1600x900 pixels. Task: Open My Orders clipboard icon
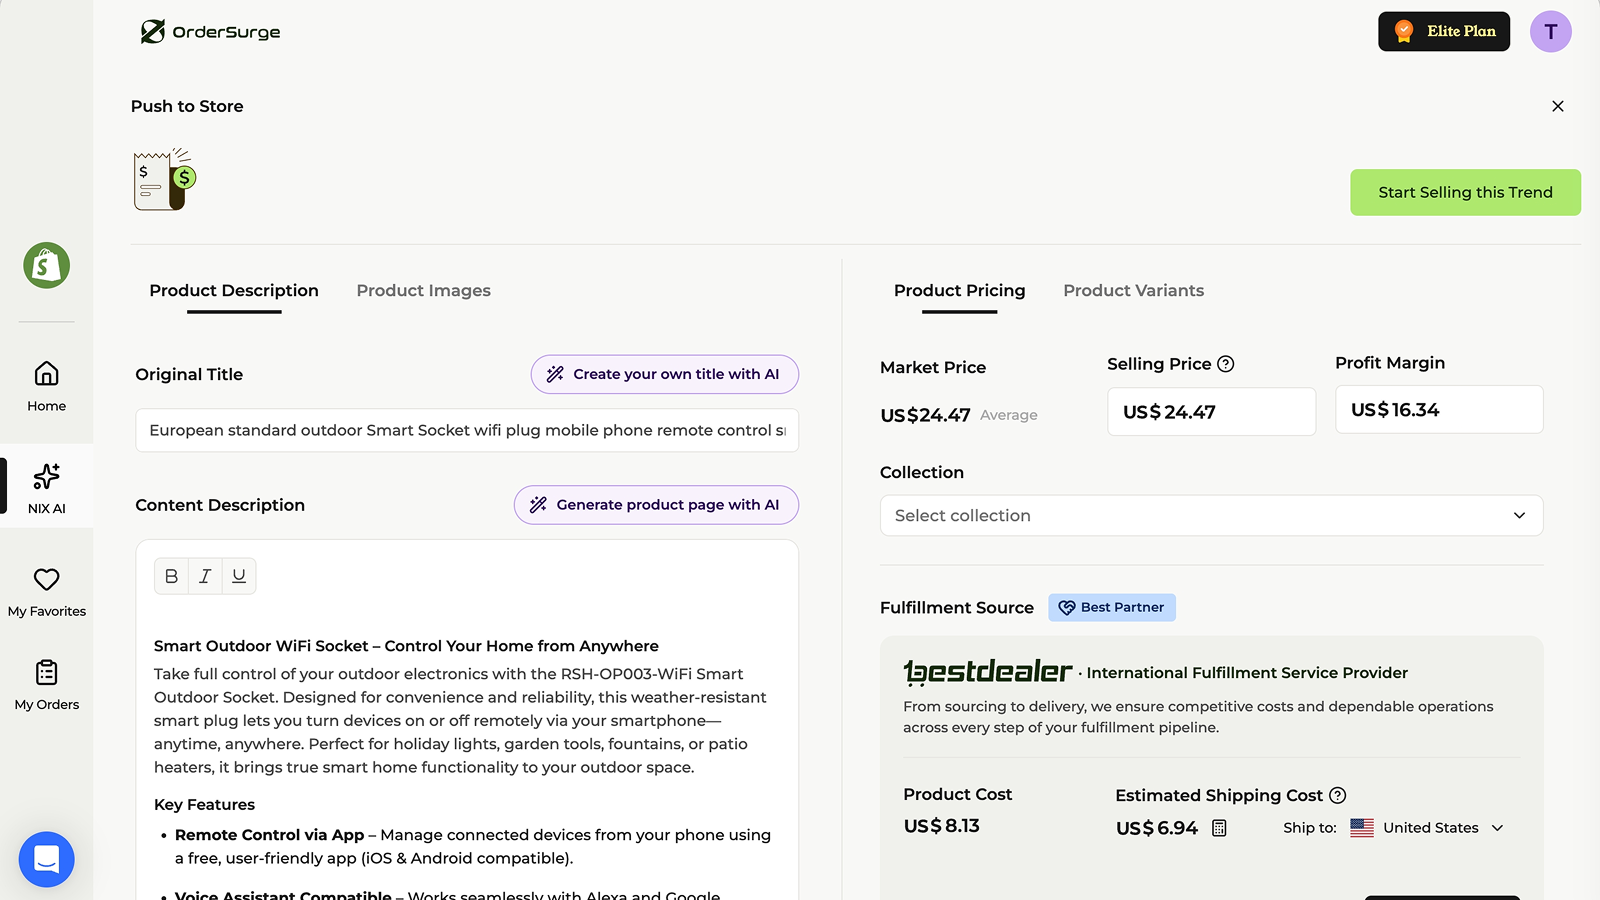point(46,672)
